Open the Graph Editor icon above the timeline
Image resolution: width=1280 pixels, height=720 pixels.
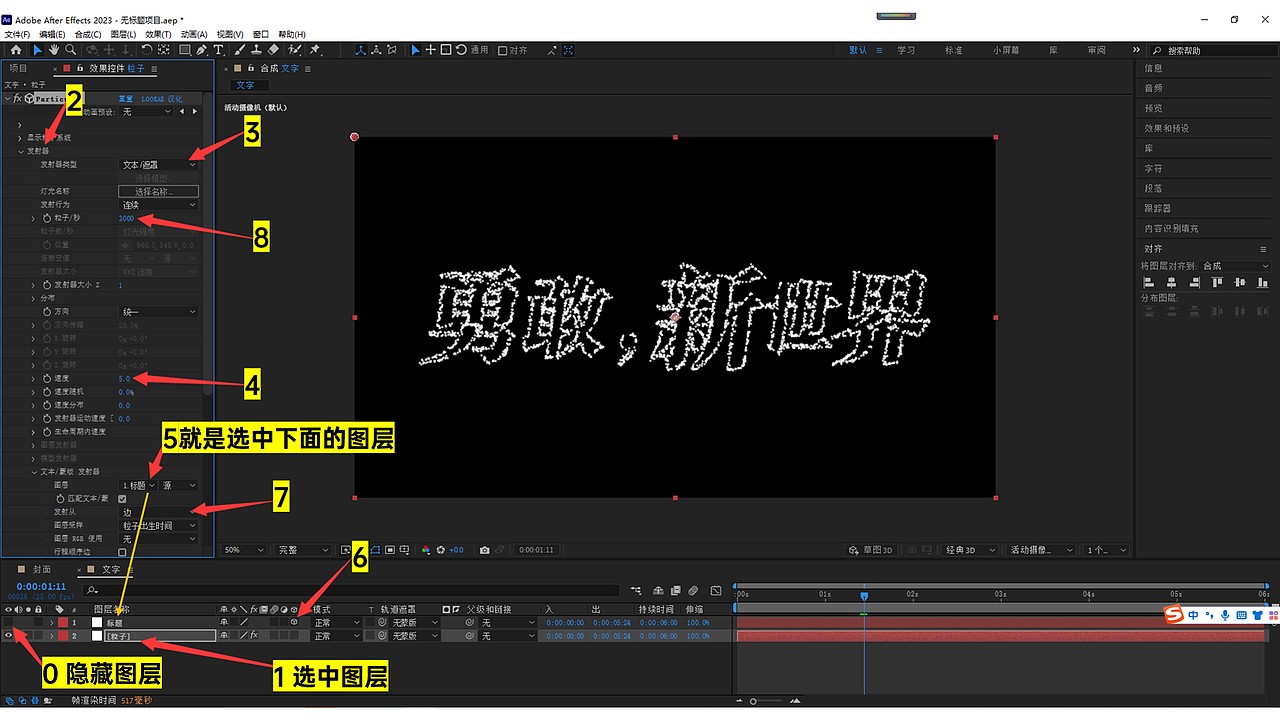[715, 590]
